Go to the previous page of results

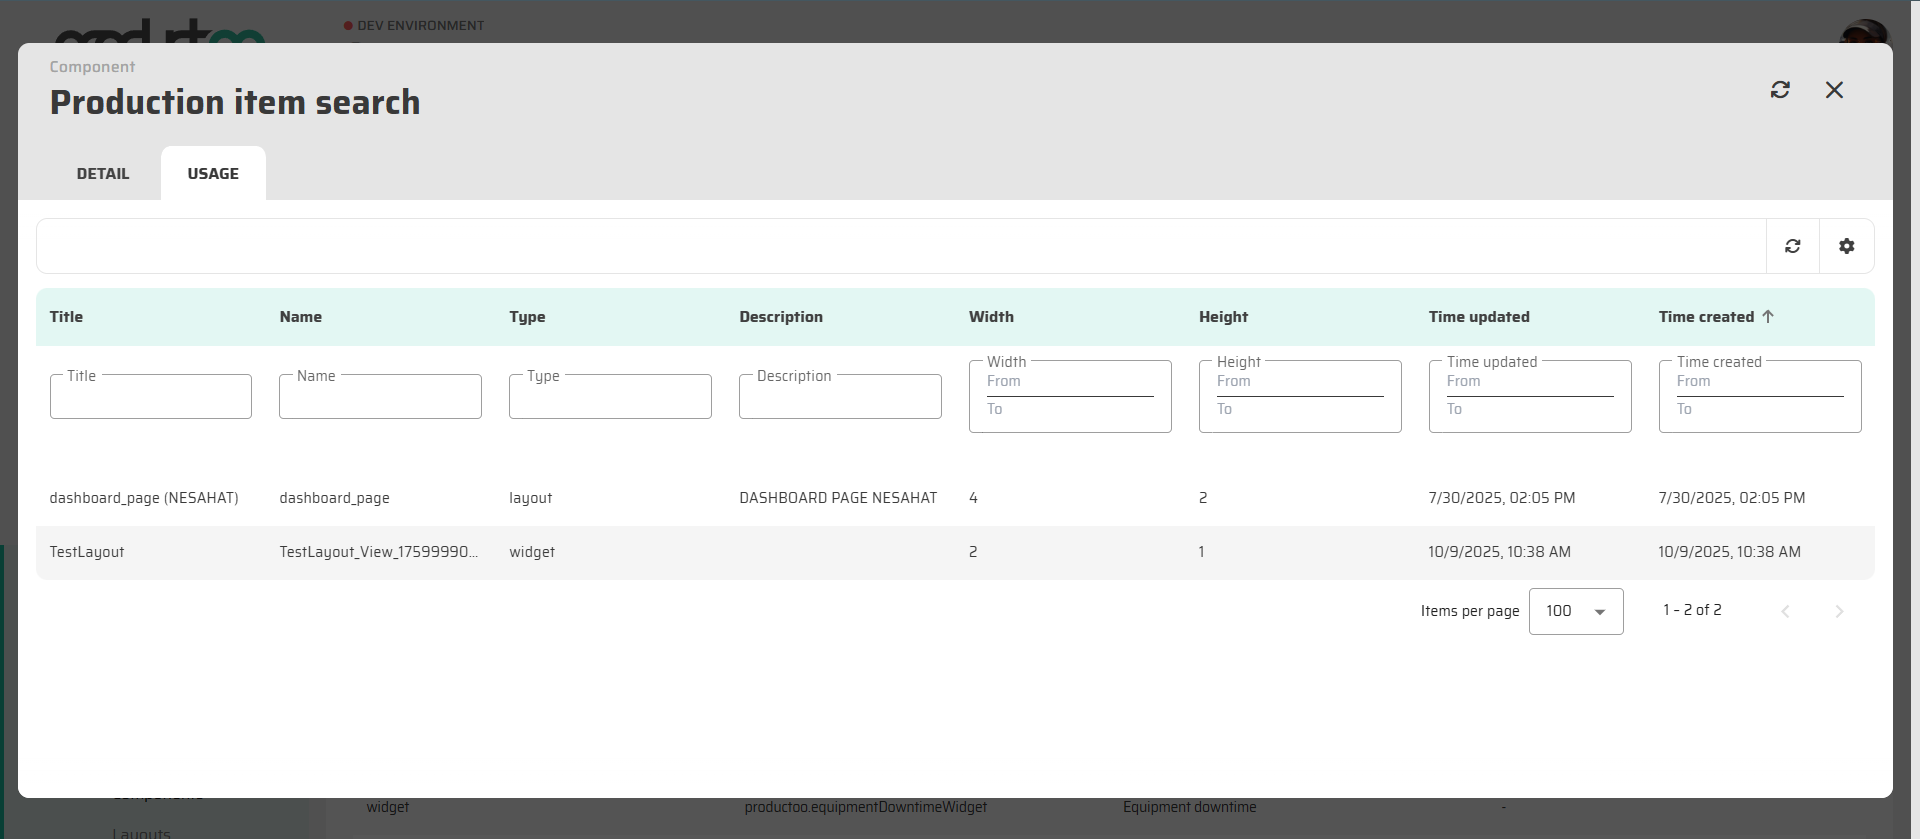(x=1785, y=611)
